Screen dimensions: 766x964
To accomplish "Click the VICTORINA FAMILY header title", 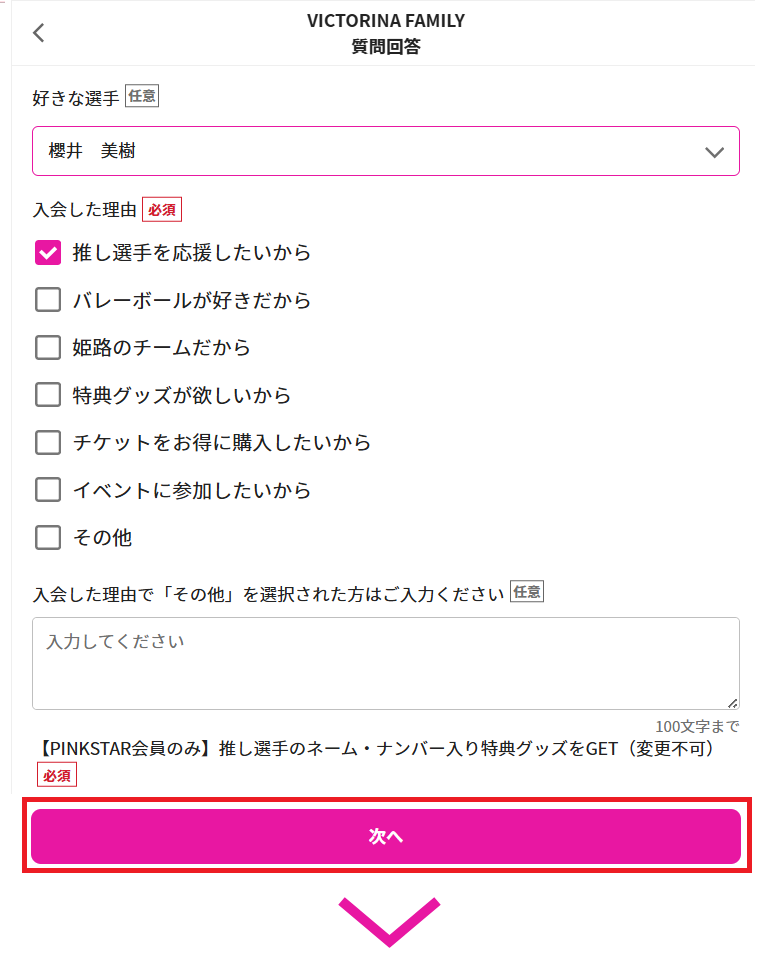I will click(x=385, y=21).
